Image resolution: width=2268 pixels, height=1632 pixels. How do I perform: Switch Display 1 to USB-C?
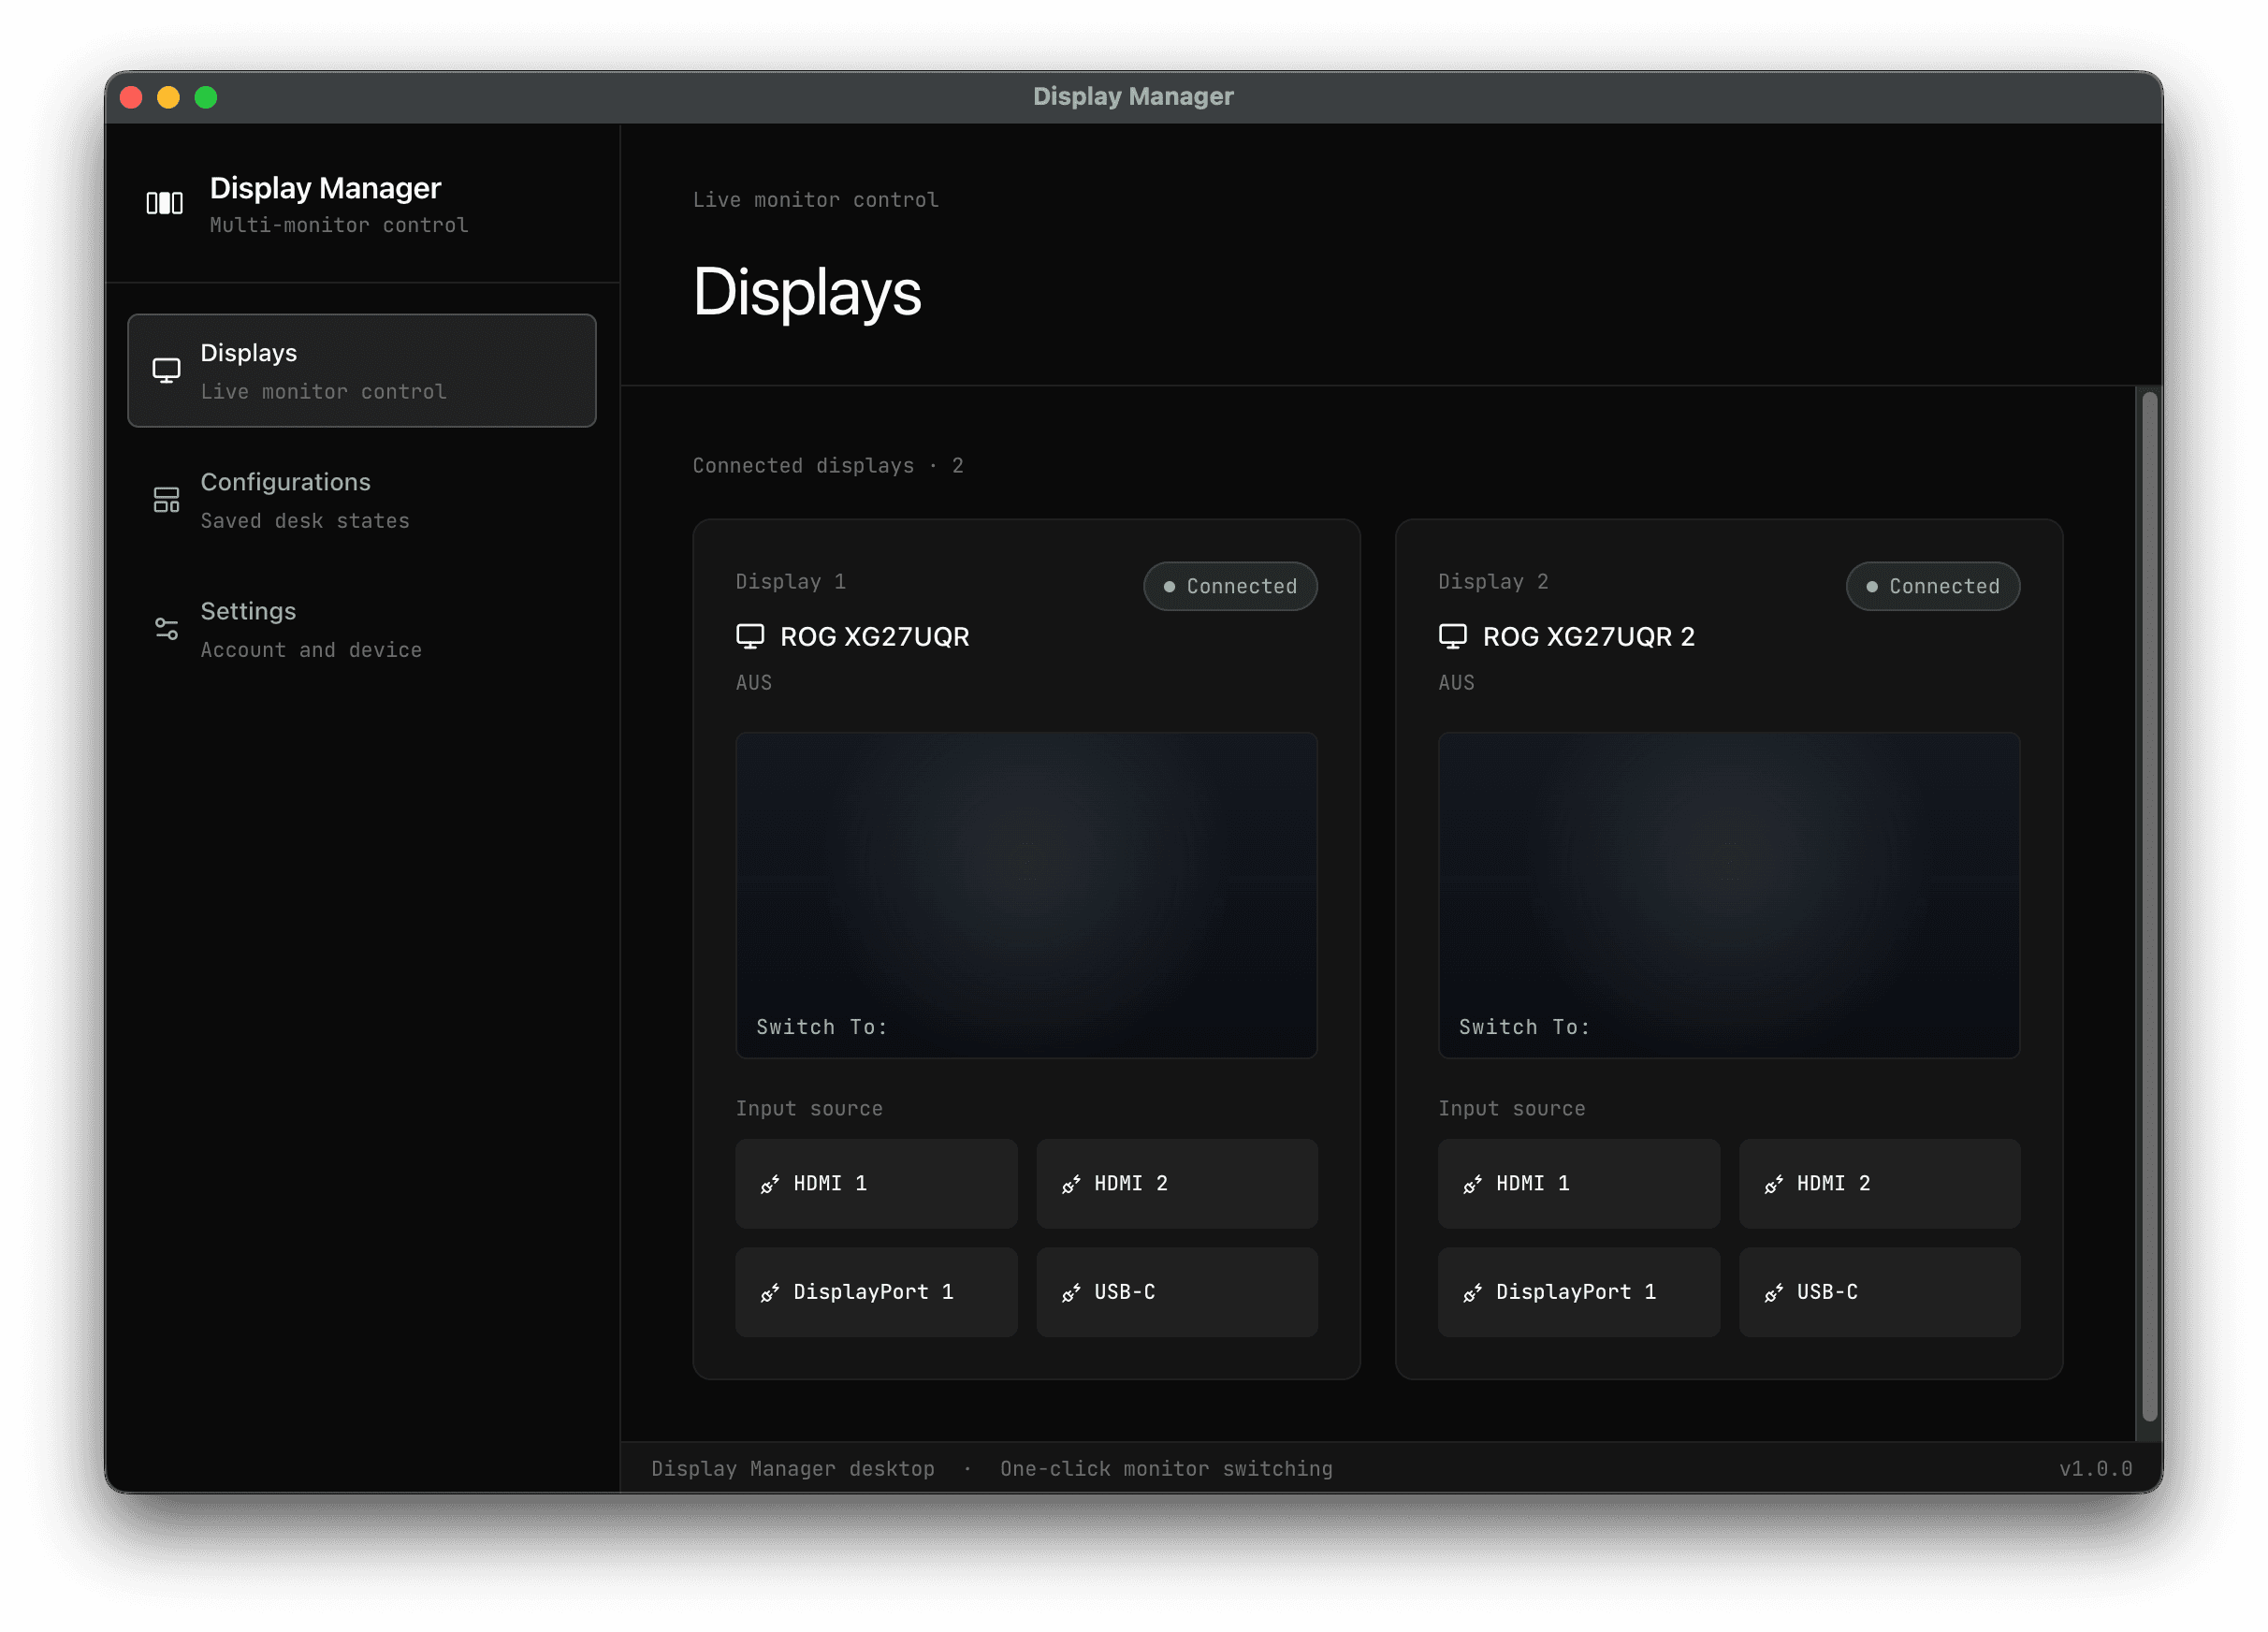click(x=1177, y=1293)
